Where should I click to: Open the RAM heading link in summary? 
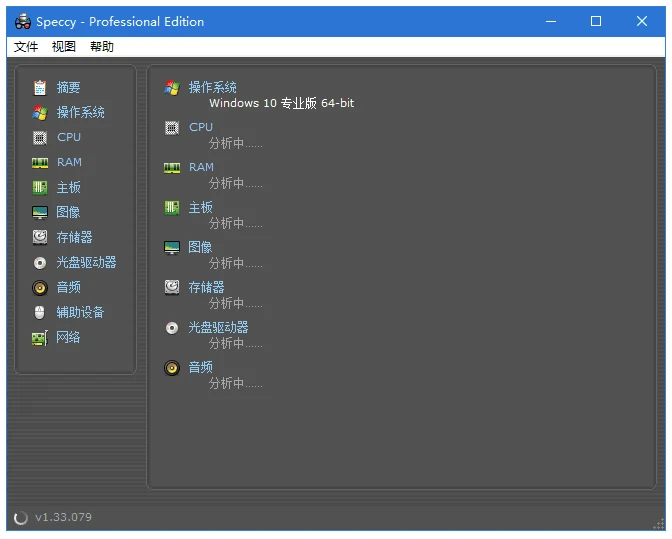(201, 167)
